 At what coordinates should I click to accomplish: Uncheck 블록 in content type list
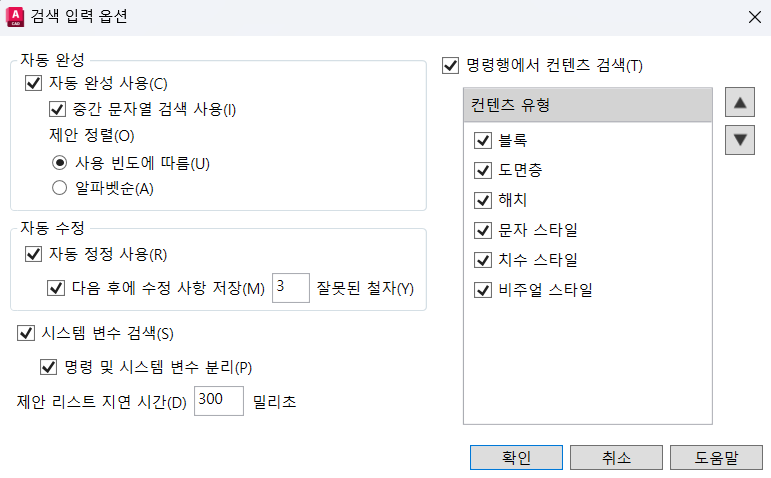(483, 140)
